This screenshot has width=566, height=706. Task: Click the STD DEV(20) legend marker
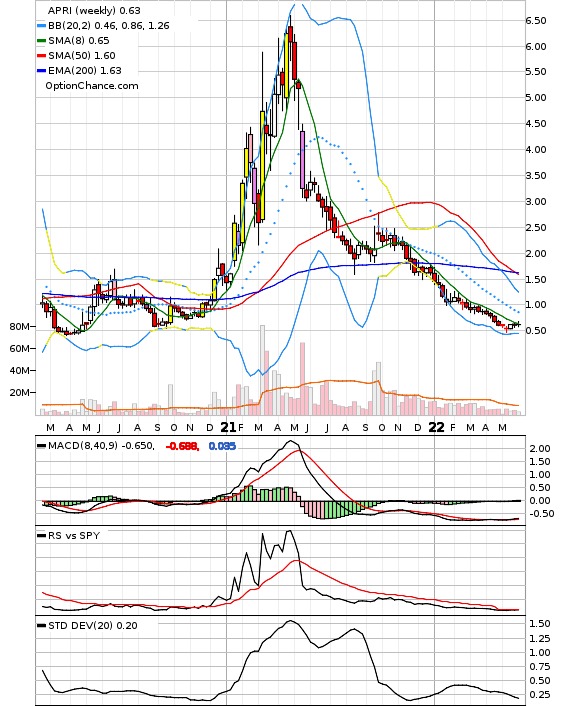pos(41,626)
